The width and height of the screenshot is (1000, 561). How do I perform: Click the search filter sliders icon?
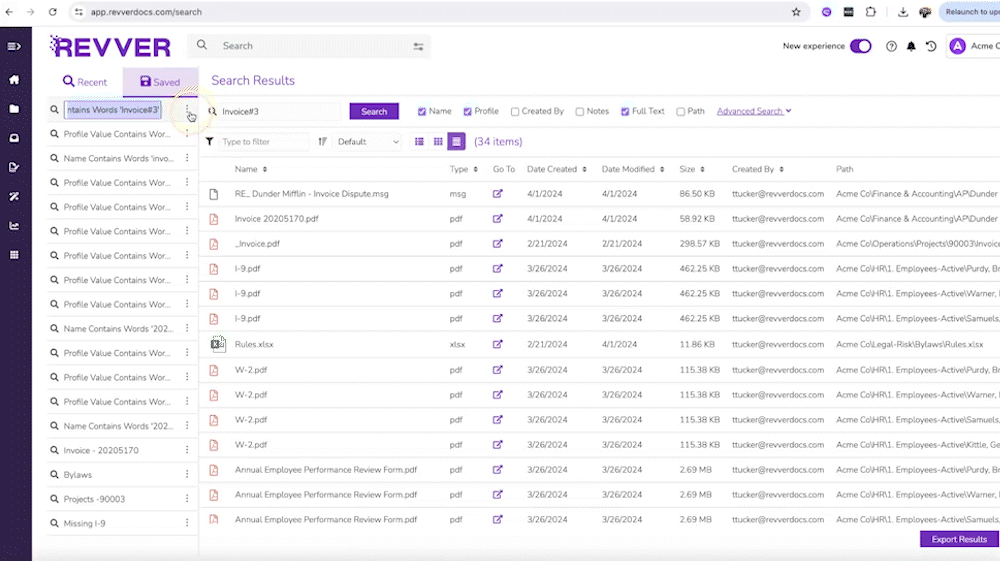tap(418, 47)
